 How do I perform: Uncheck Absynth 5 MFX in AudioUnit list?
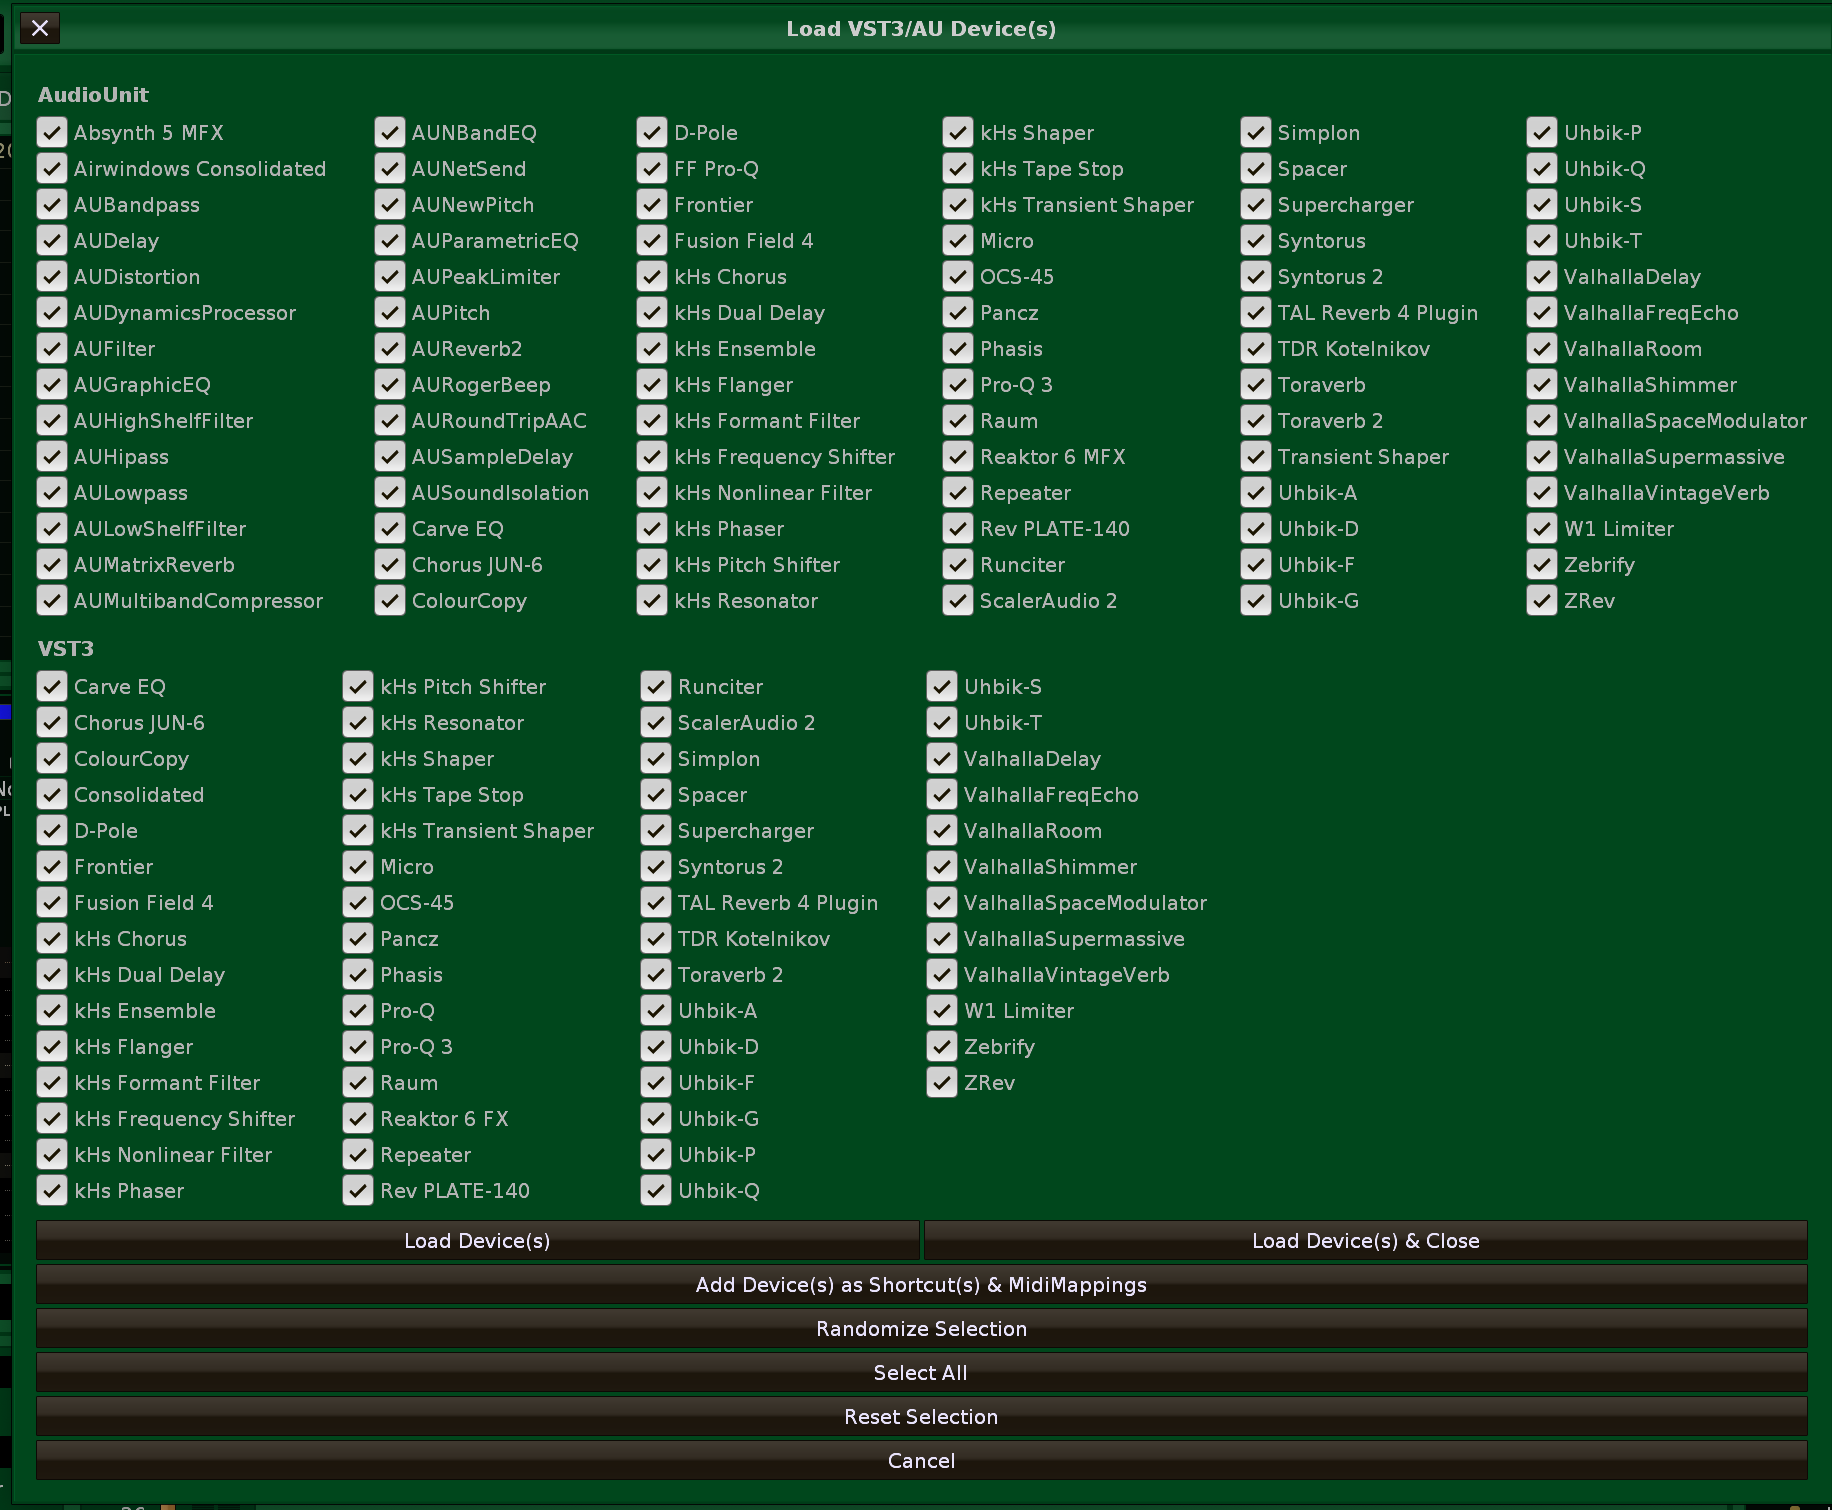click(x=52, y=133)
